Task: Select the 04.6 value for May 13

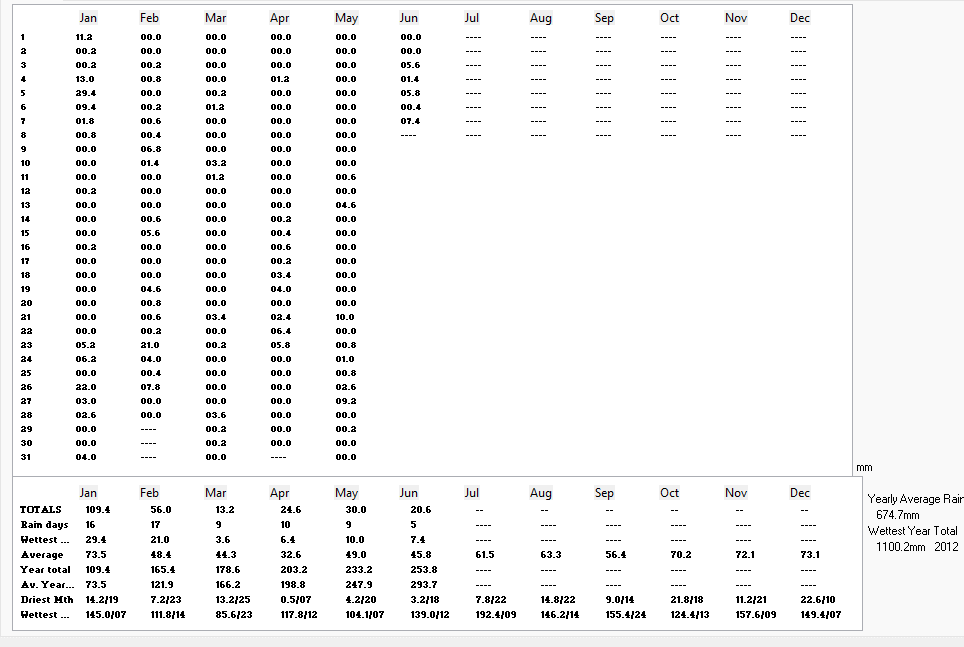Action: pyautogui.click(x=346, y=205)
